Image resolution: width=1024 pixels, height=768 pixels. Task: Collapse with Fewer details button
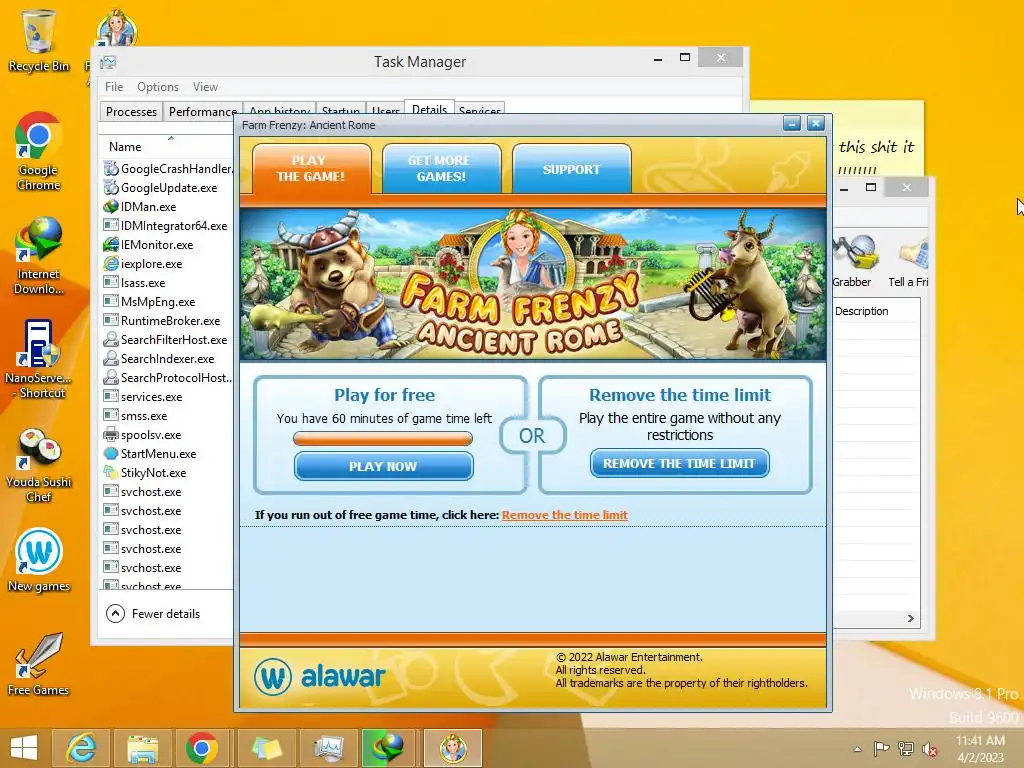coord(153,614)
